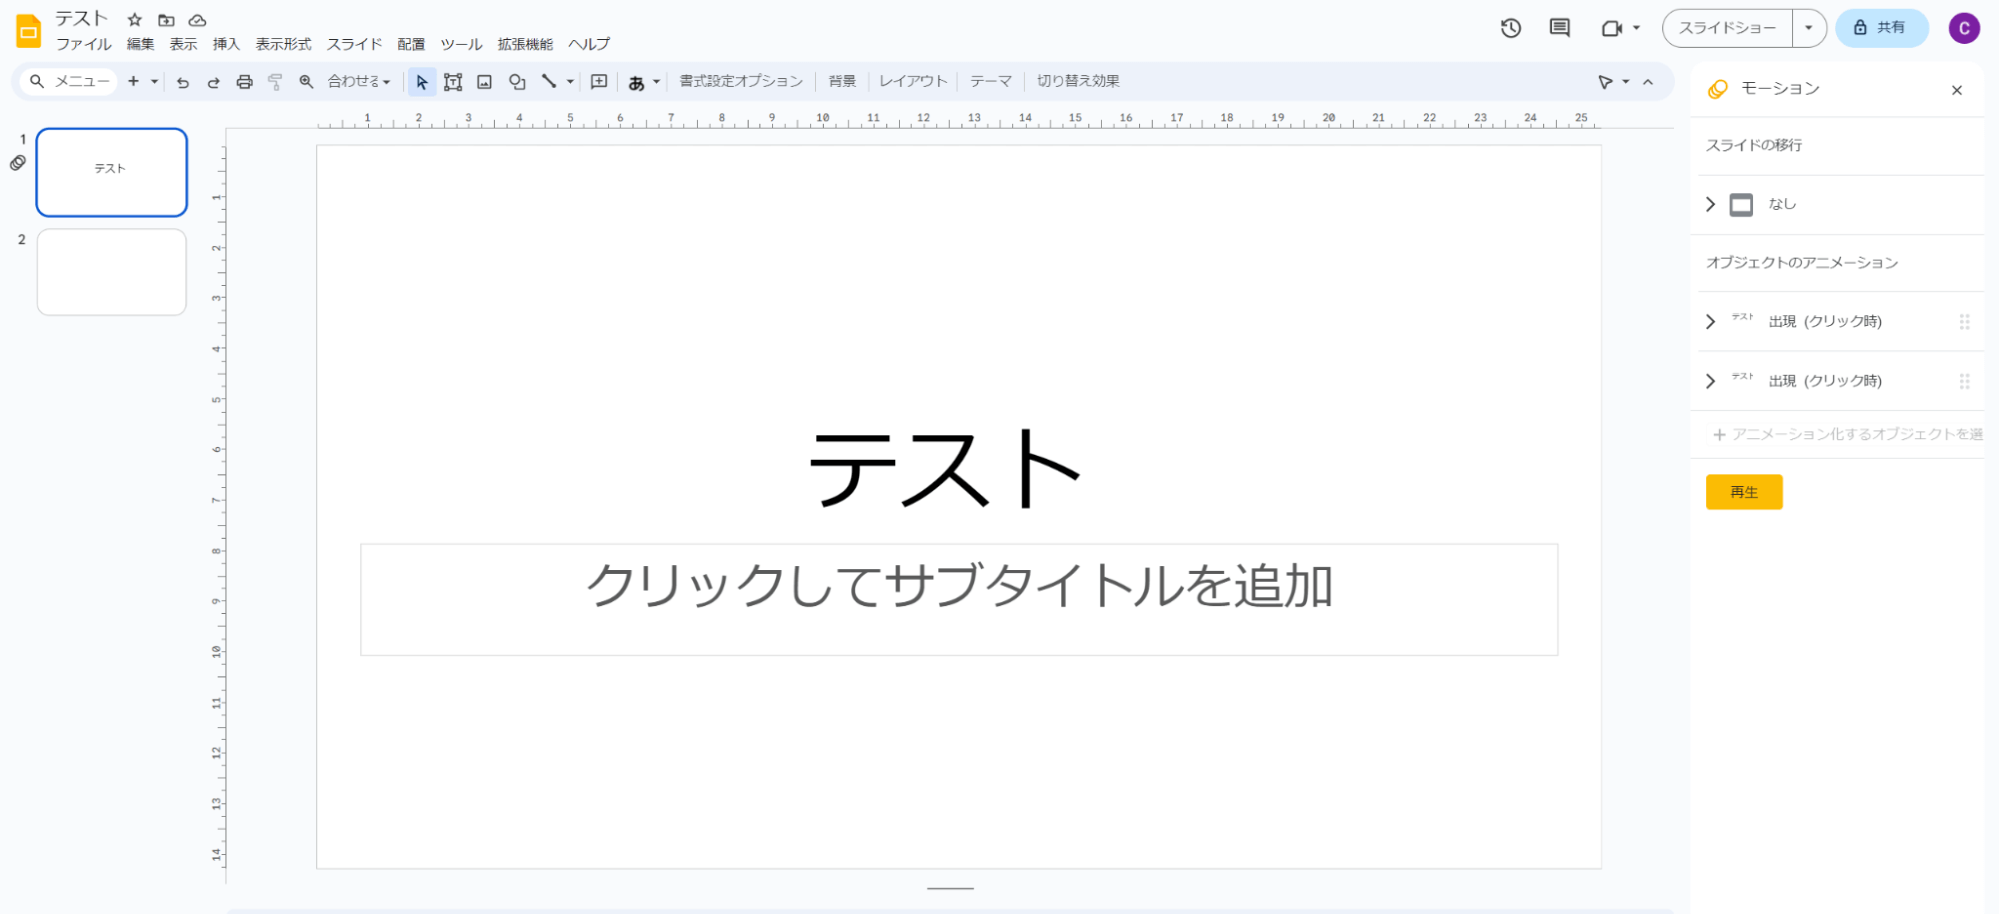Open the スライド menu

354,44
